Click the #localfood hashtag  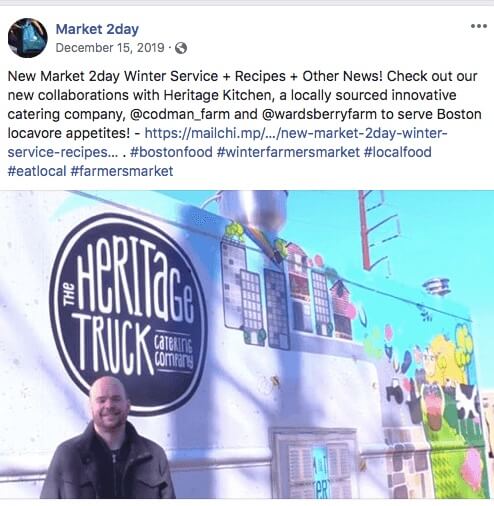point(398,152)
